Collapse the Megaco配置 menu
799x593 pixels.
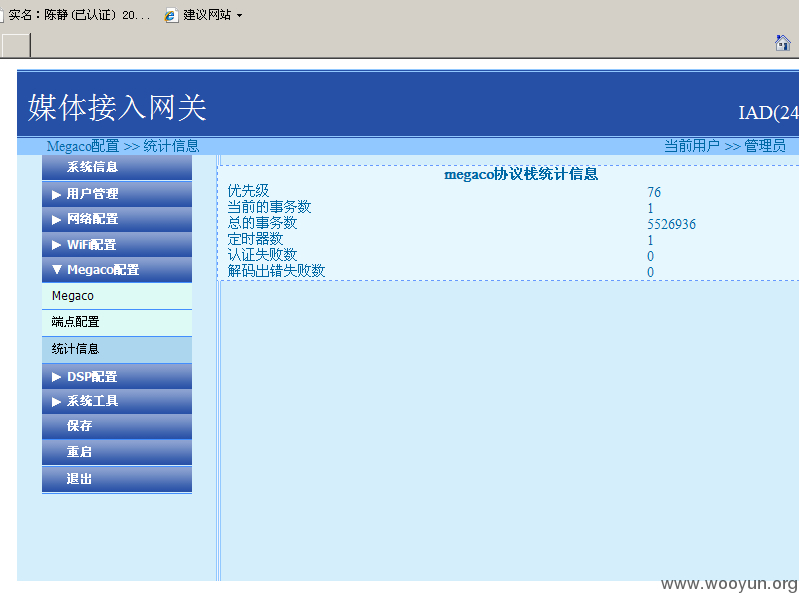pyautogui.click(x=117, y=270)
